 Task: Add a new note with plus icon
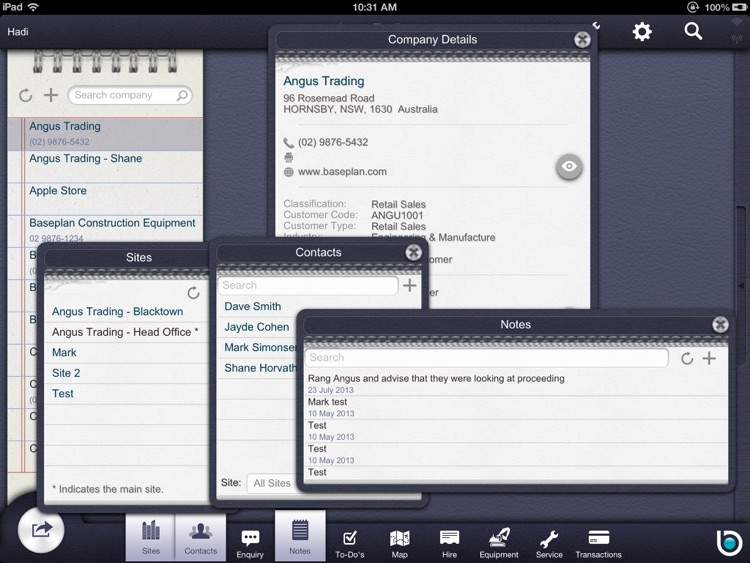709,358
